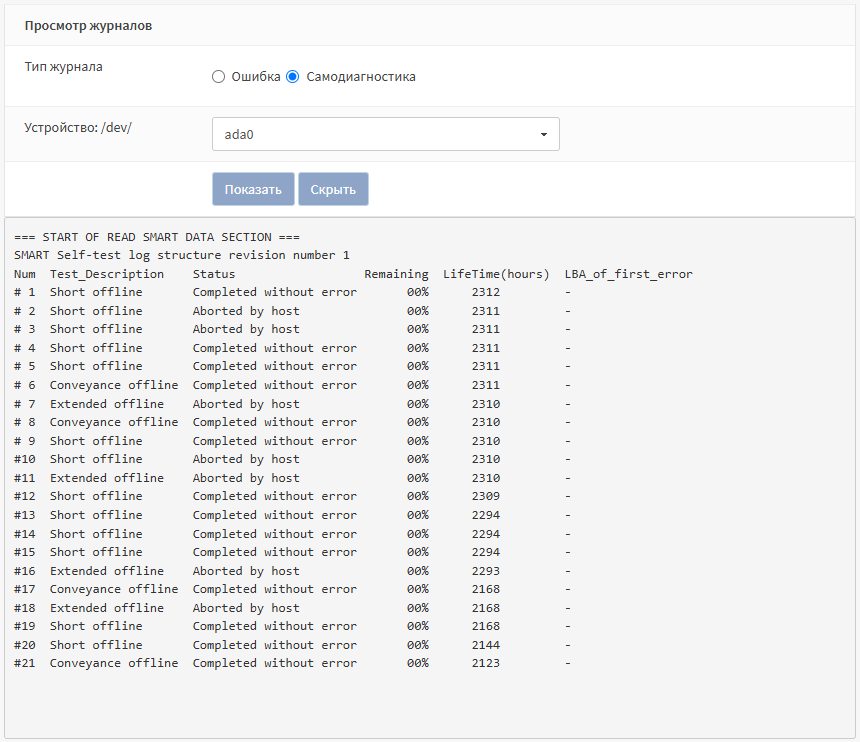Click the SMART Self-test log revision line
This screenshot has width=860, height=742.
pyautogui.click(x=182, y=255)
